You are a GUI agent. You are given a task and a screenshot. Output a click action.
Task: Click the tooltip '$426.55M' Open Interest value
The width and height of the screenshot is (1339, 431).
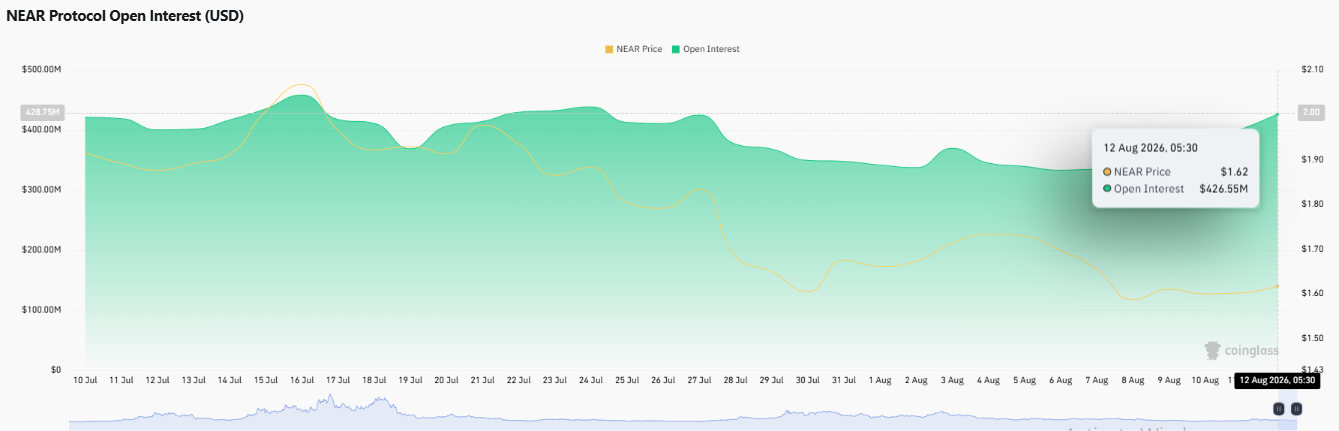pyautogui.click(x=1223, y=188)
